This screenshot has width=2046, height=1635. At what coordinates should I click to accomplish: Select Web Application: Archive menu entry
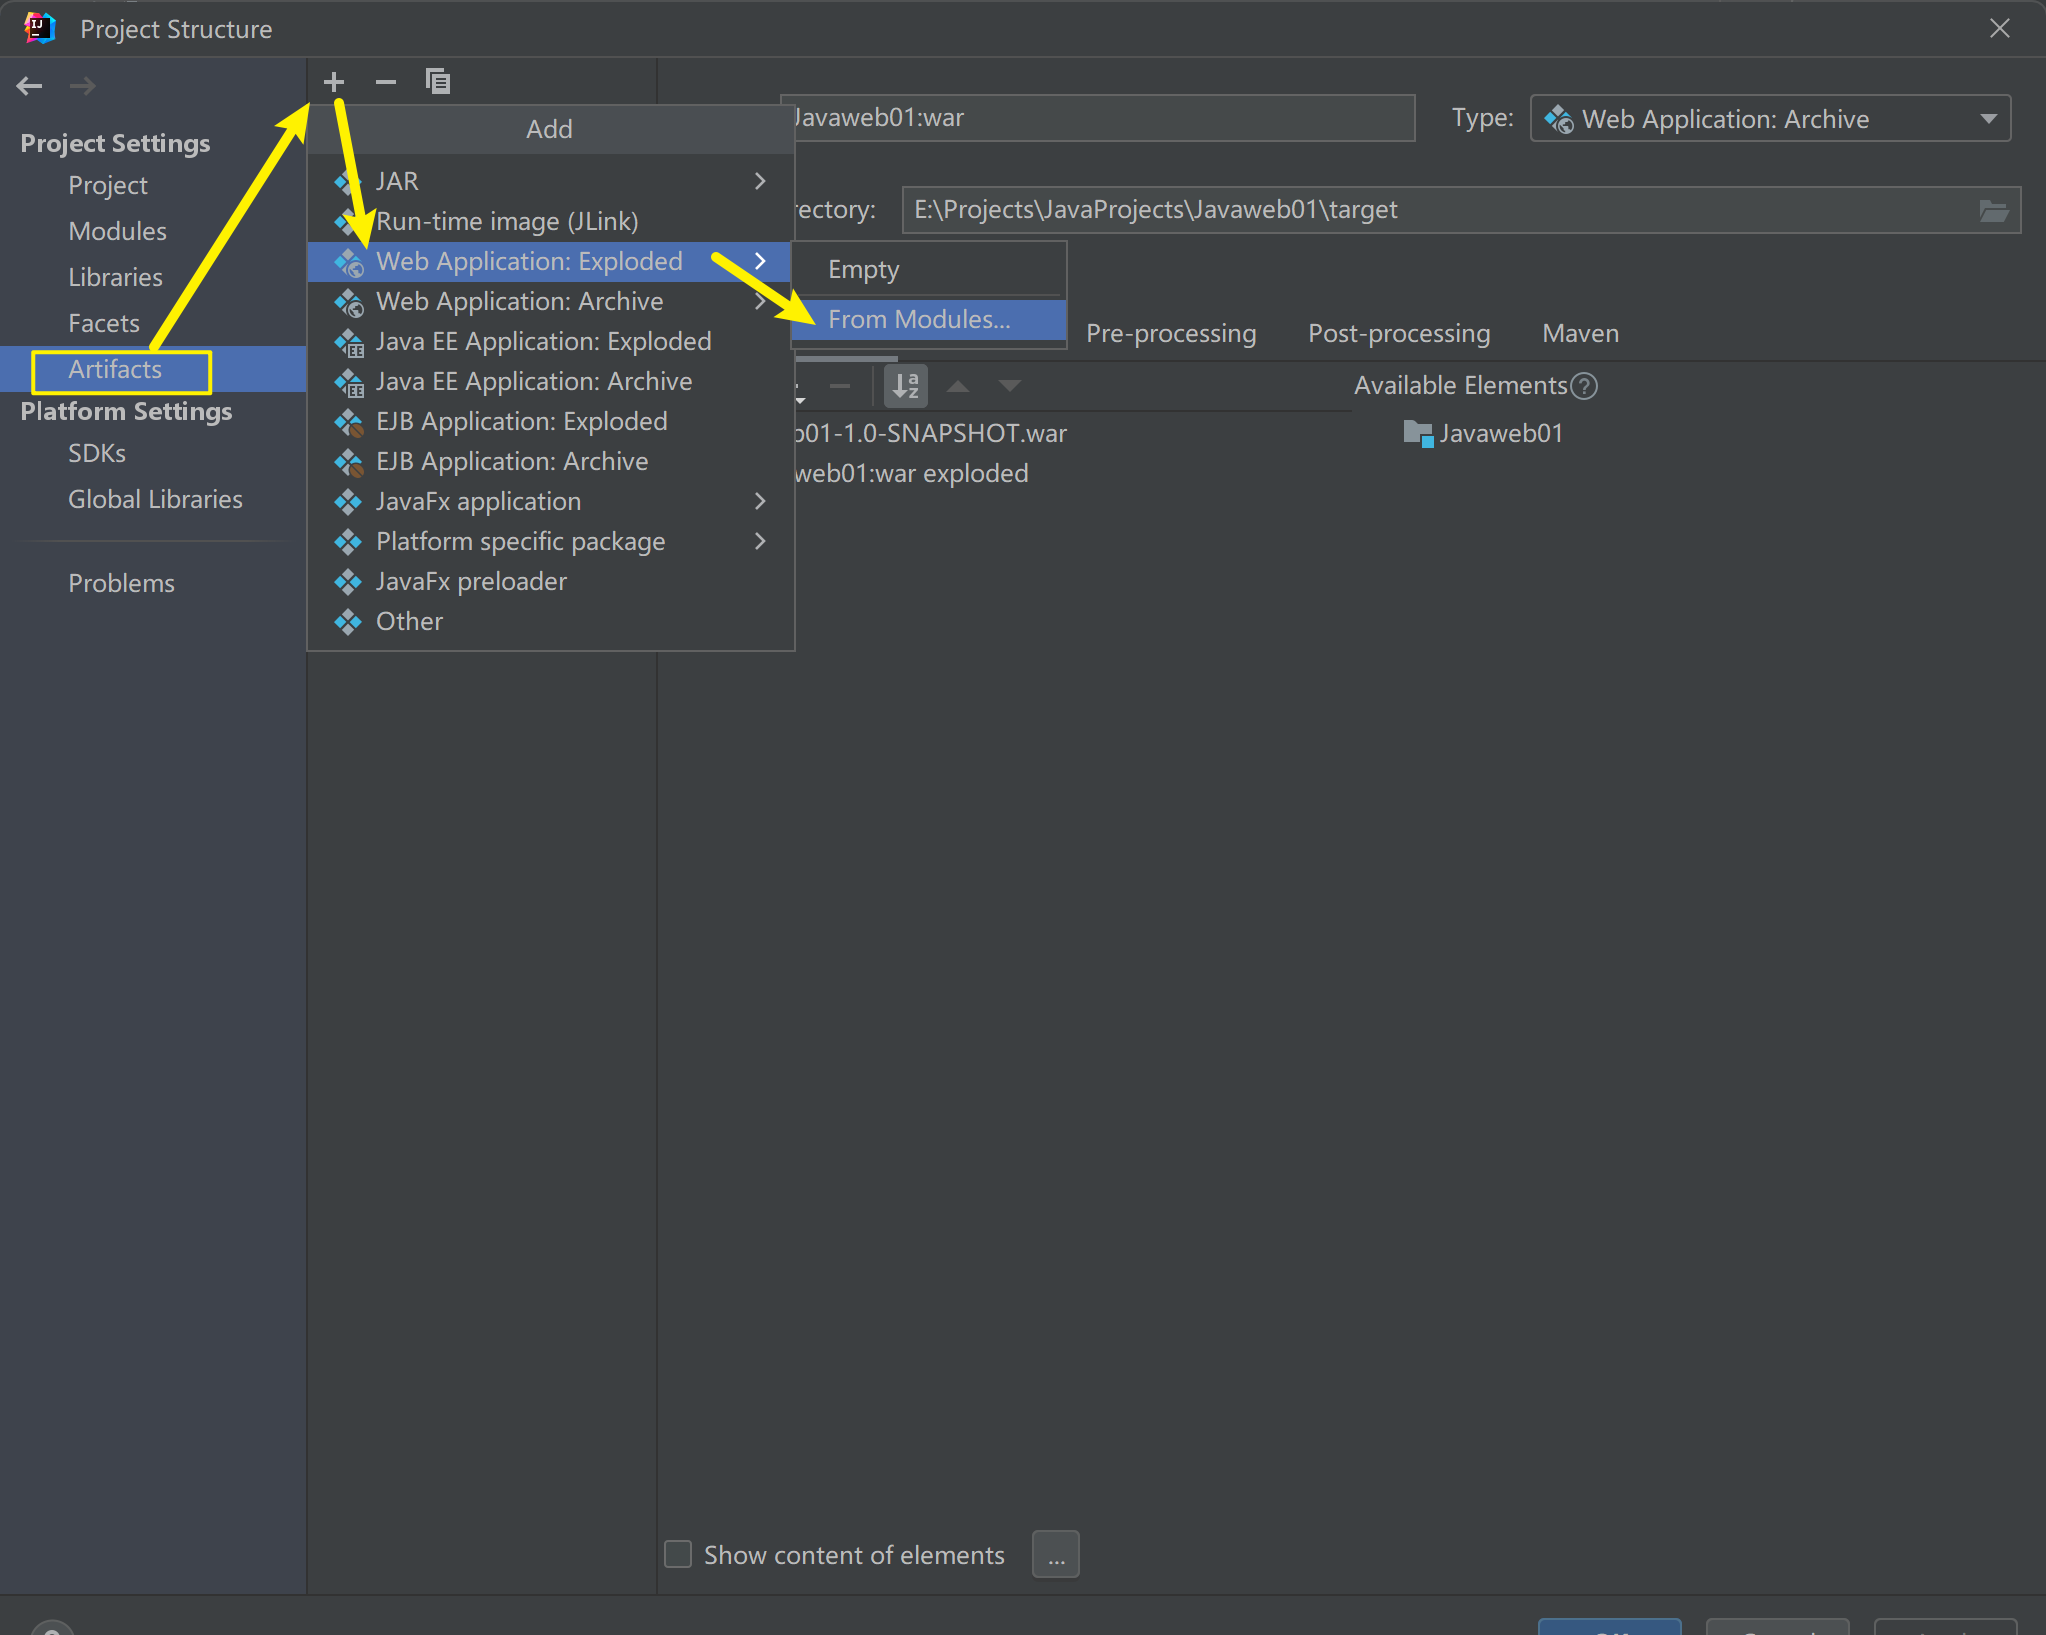519,301
